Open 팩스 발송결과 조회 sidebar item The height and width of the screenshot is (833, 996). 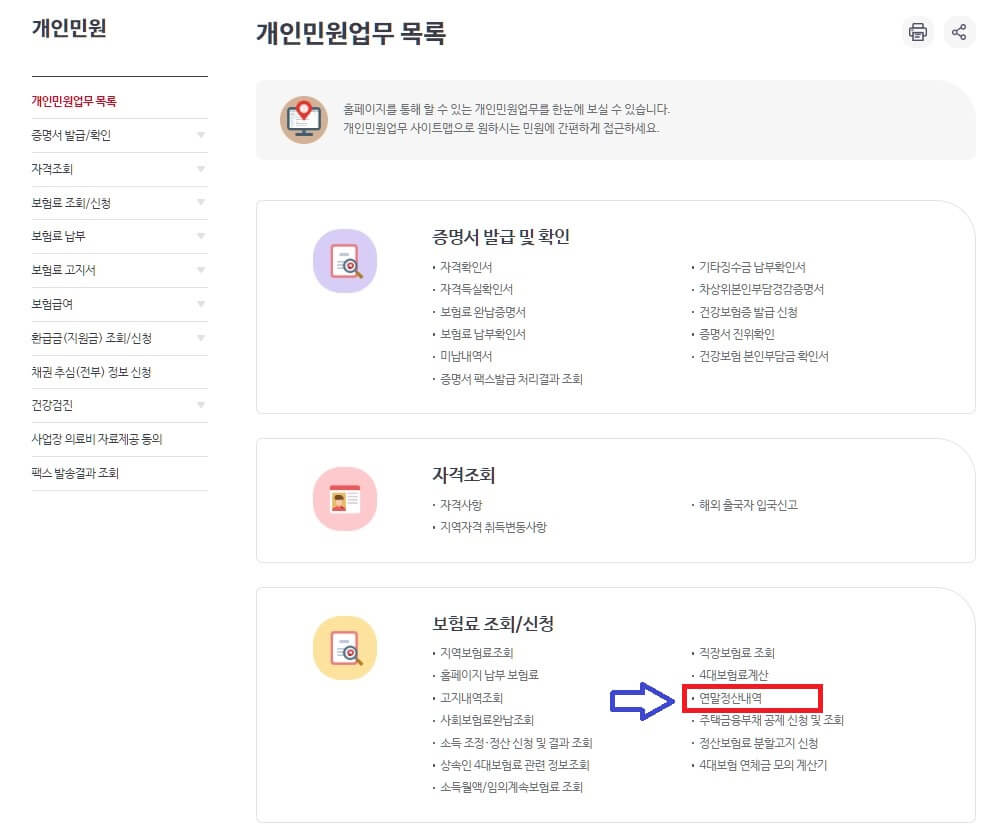coord(75,473)
